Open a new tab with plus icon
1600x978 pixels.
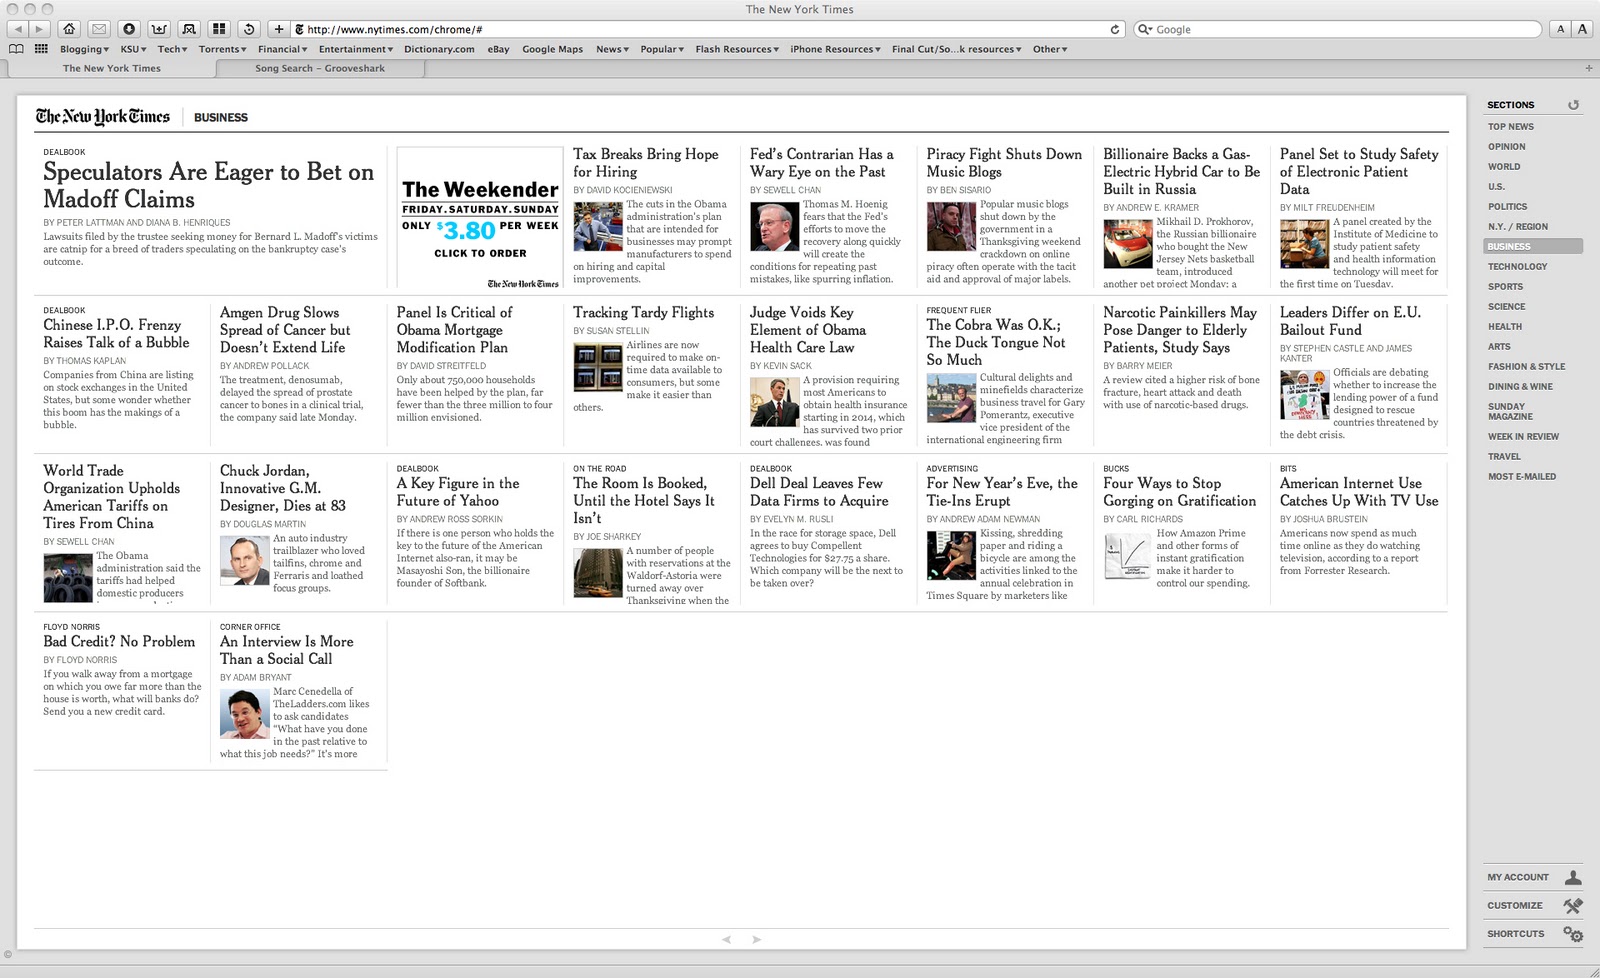click(x=1589, y=68)
